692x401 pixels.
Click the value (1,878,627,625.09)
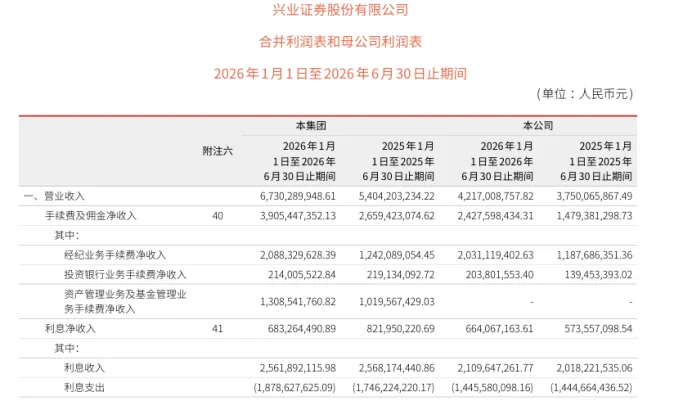pos(295,388)
